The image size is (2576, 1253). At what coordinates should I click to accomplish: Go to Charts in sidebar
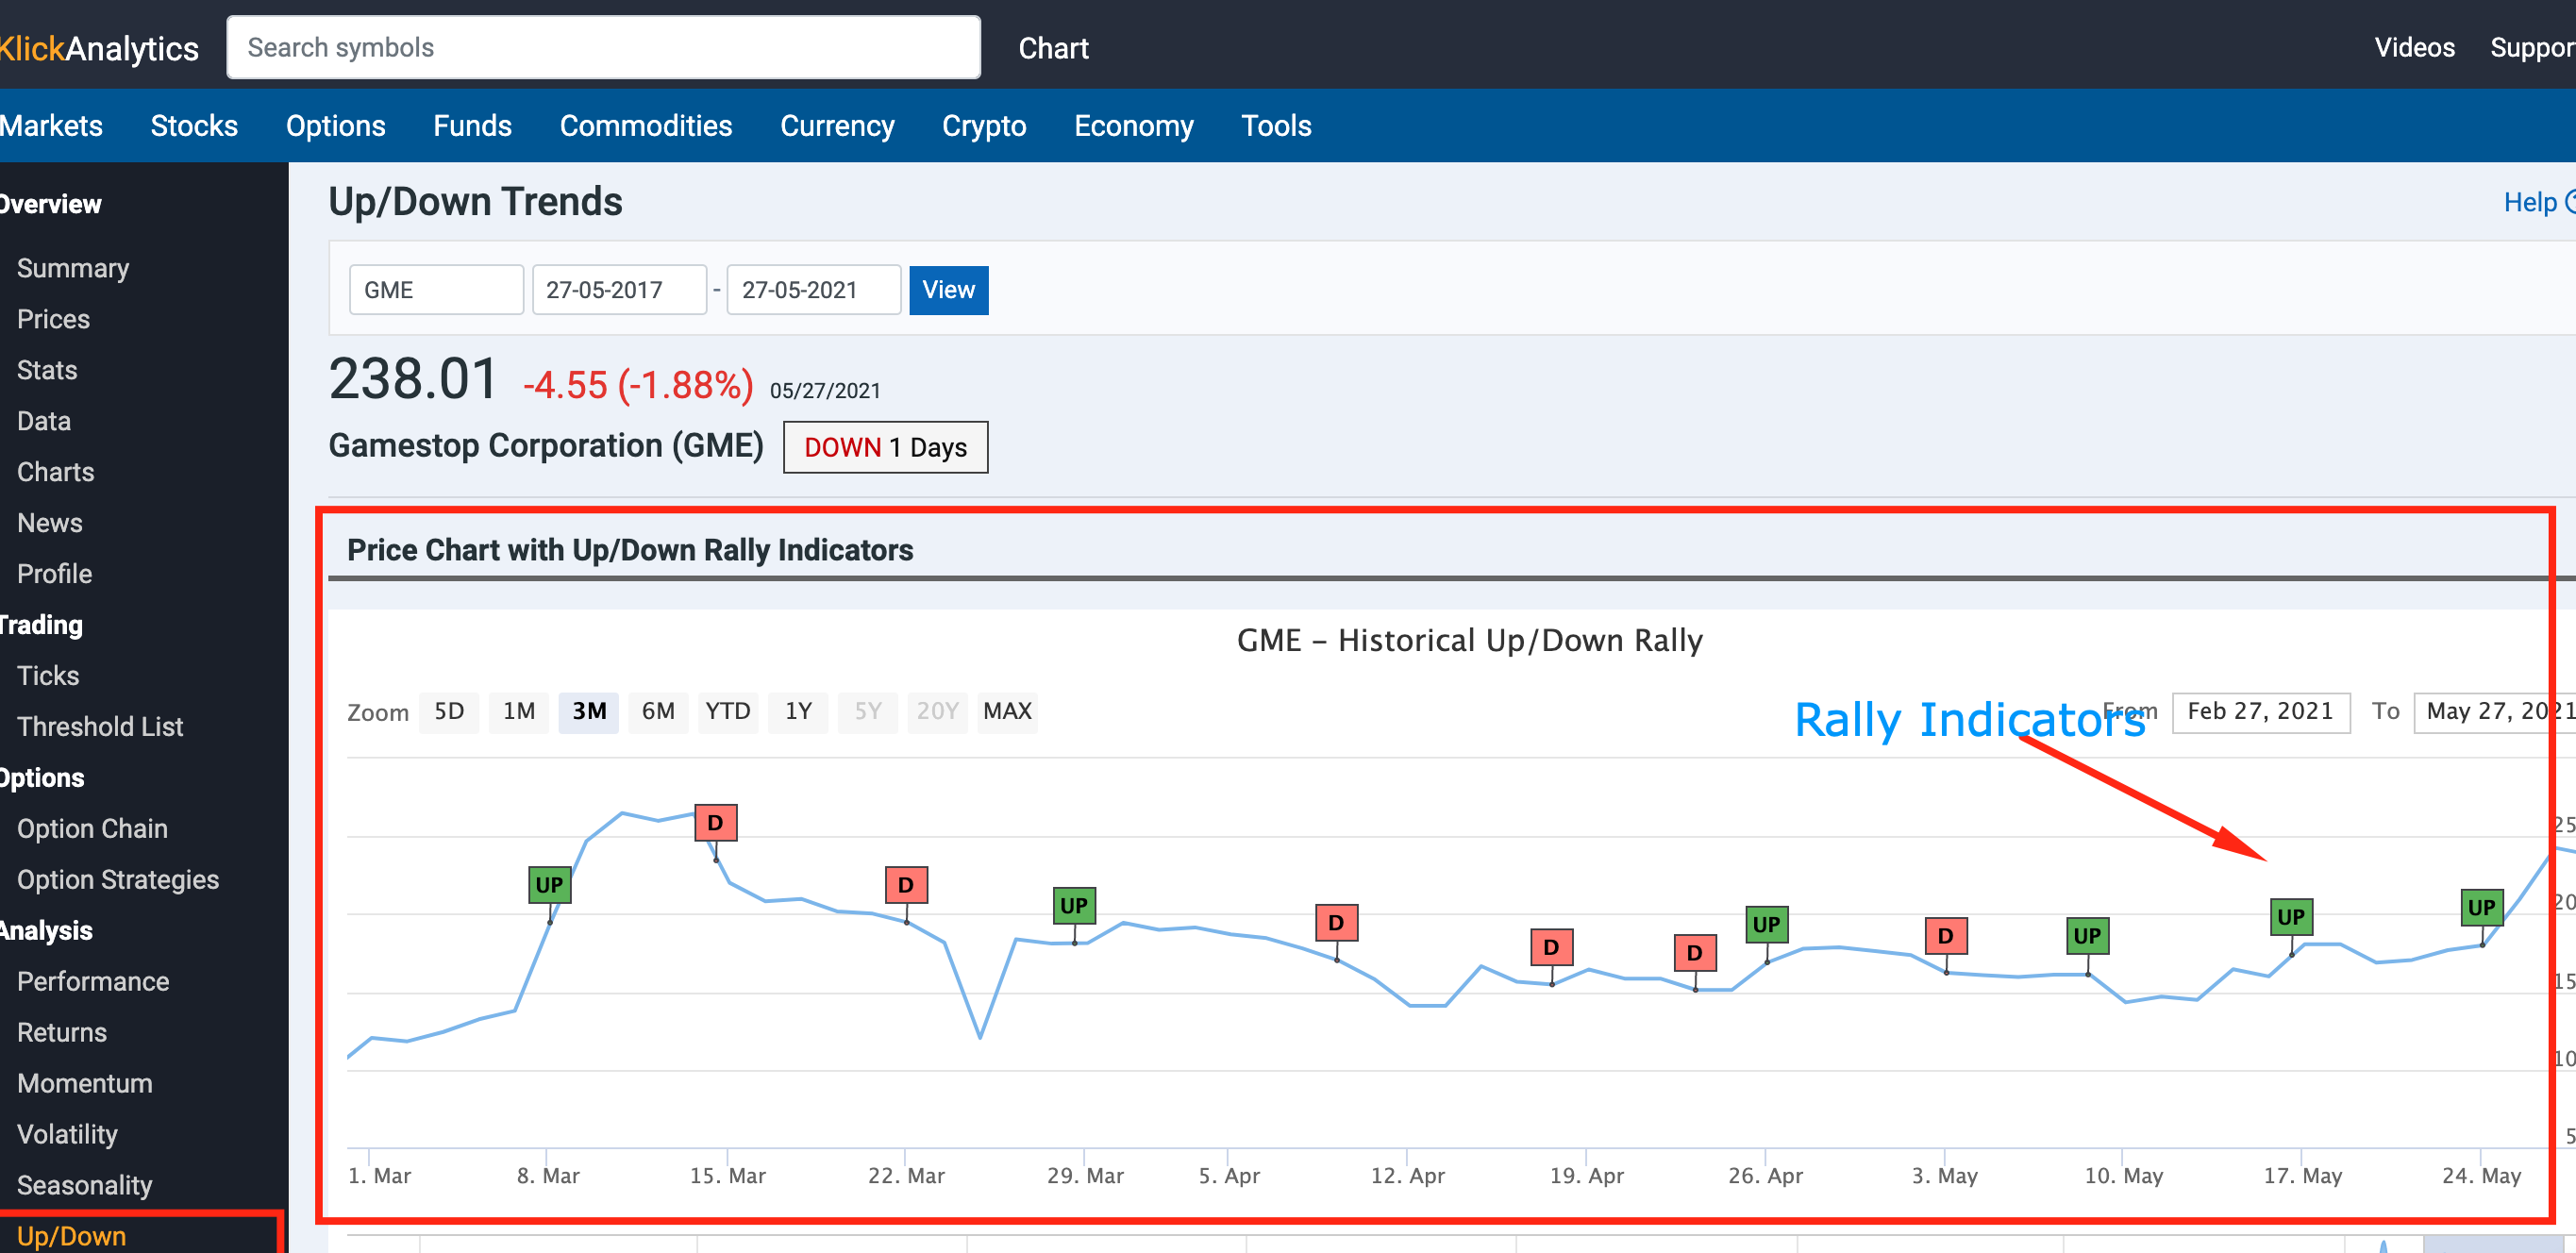pos(55,472)
